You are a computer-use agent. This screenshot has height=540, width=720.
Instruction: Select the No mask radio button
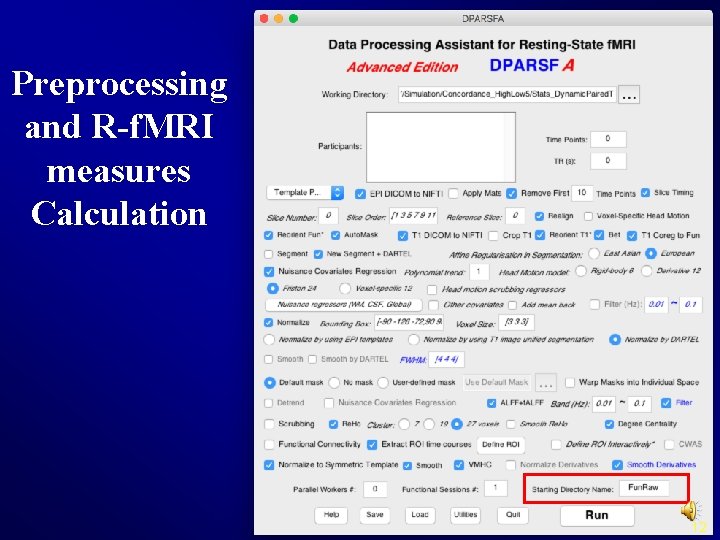(334, 382)
